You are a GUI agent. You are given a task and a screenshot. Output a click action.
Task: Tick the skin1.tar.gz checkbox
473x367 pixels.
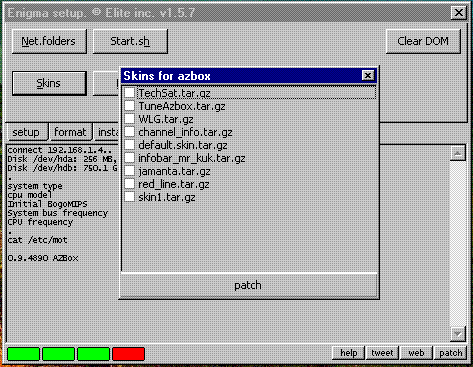tap(129, 197)
